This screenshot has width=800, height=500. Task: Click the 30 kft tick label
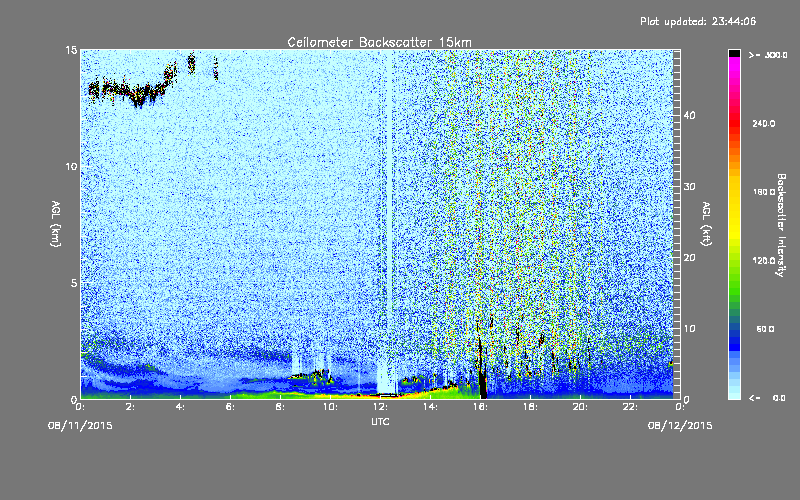[x=690, y=187]
